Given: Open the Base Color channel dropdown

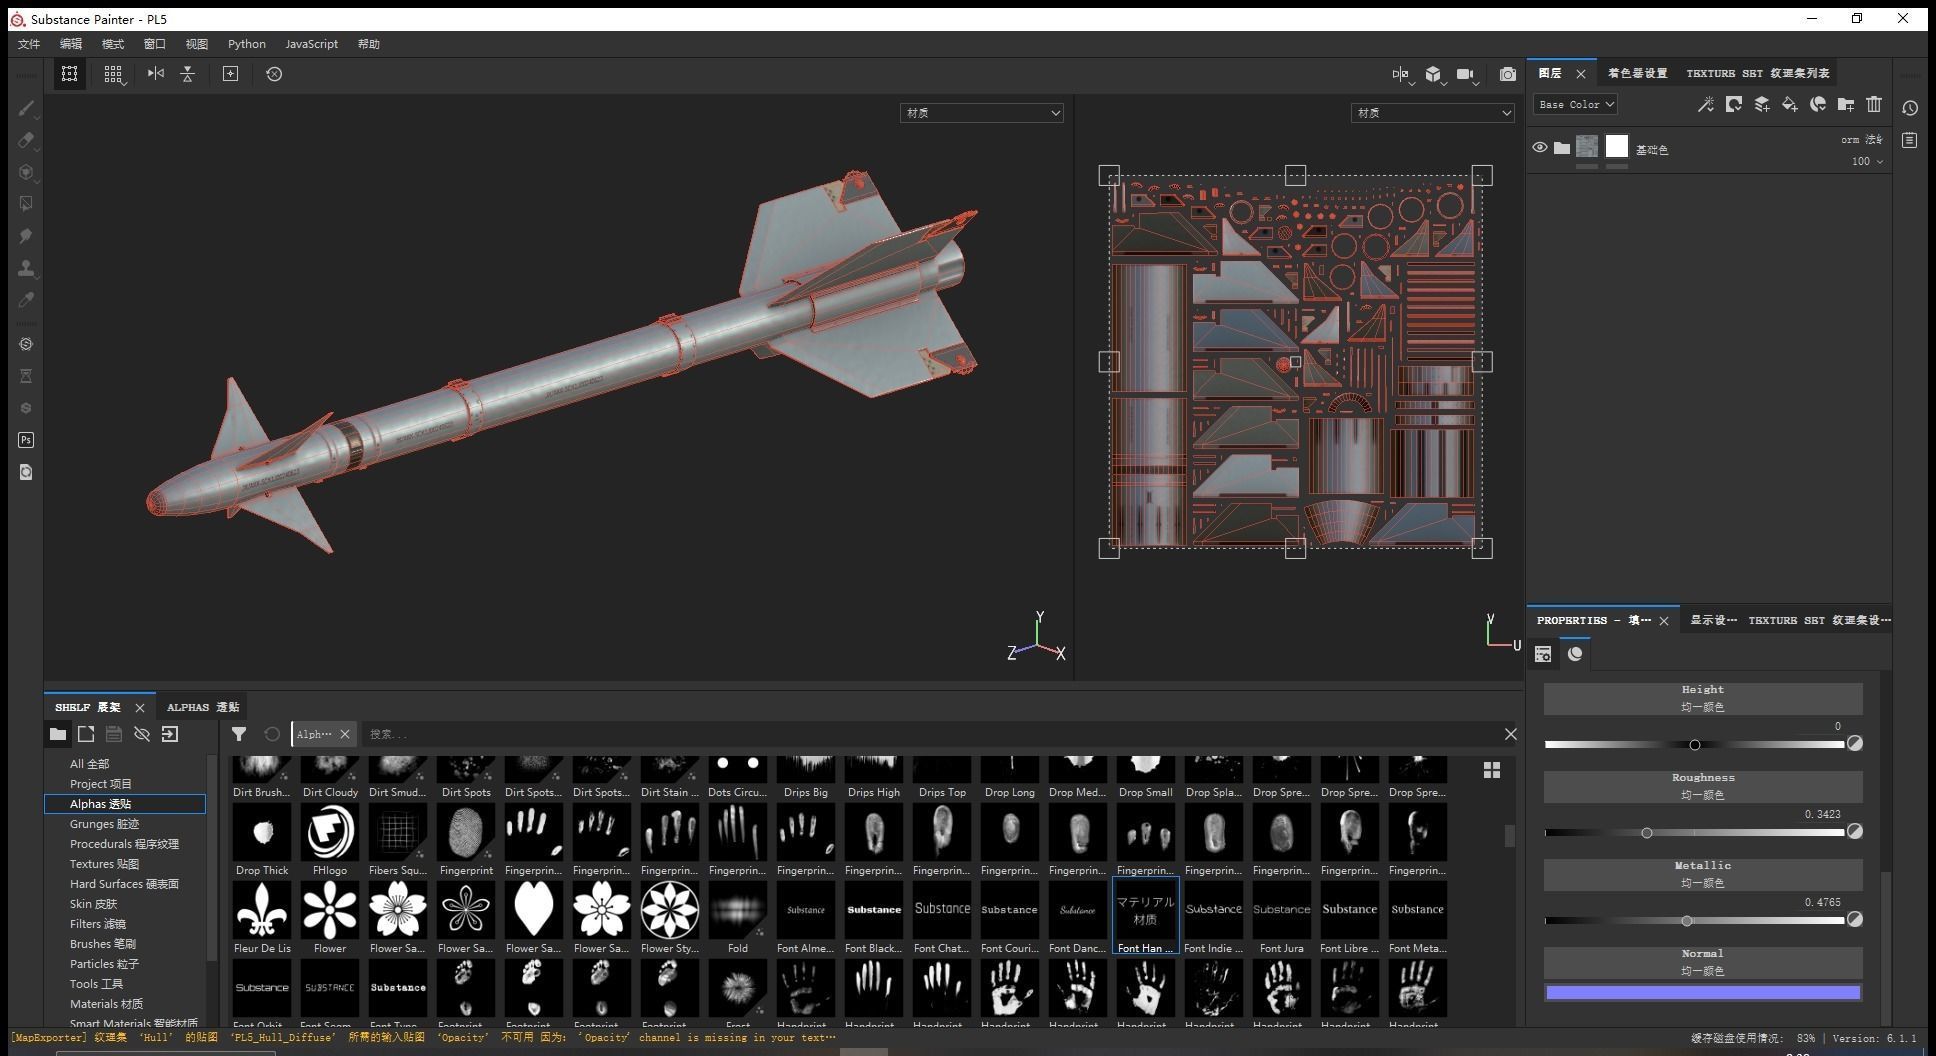Looking at the screenshot, I should [x=1576, y=104].
